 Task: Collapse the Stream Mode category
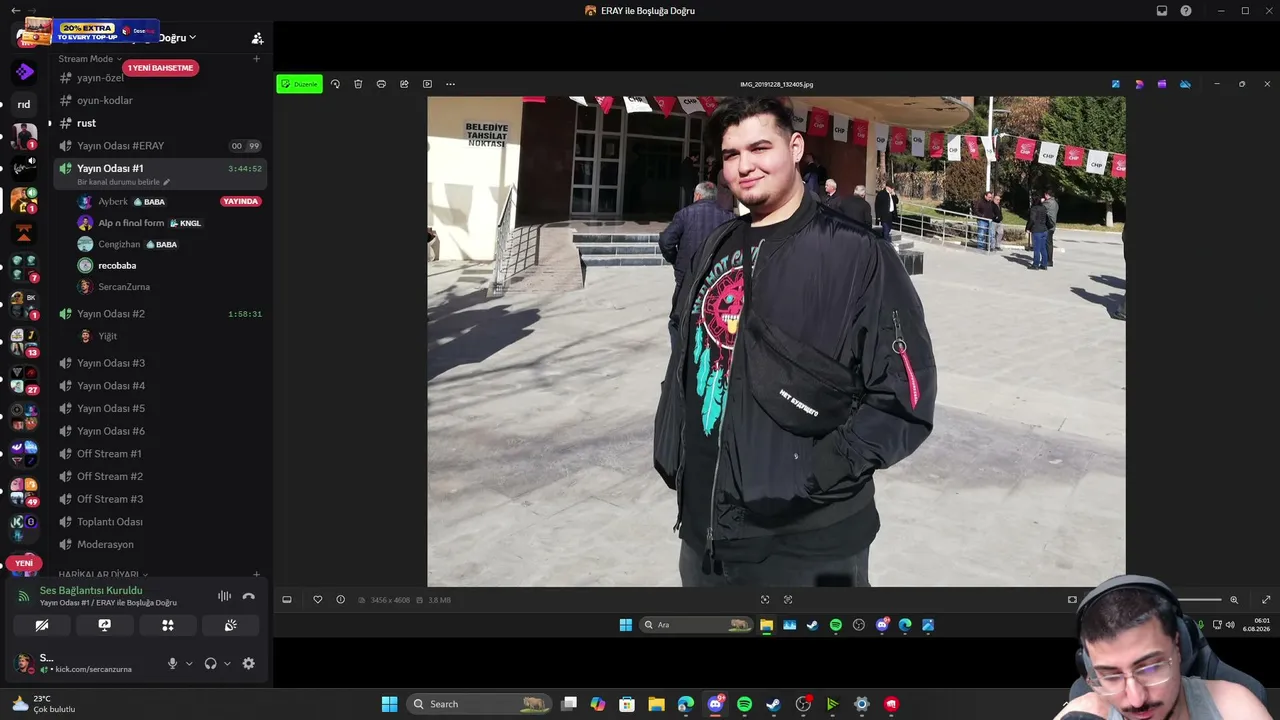coord(90,59)
